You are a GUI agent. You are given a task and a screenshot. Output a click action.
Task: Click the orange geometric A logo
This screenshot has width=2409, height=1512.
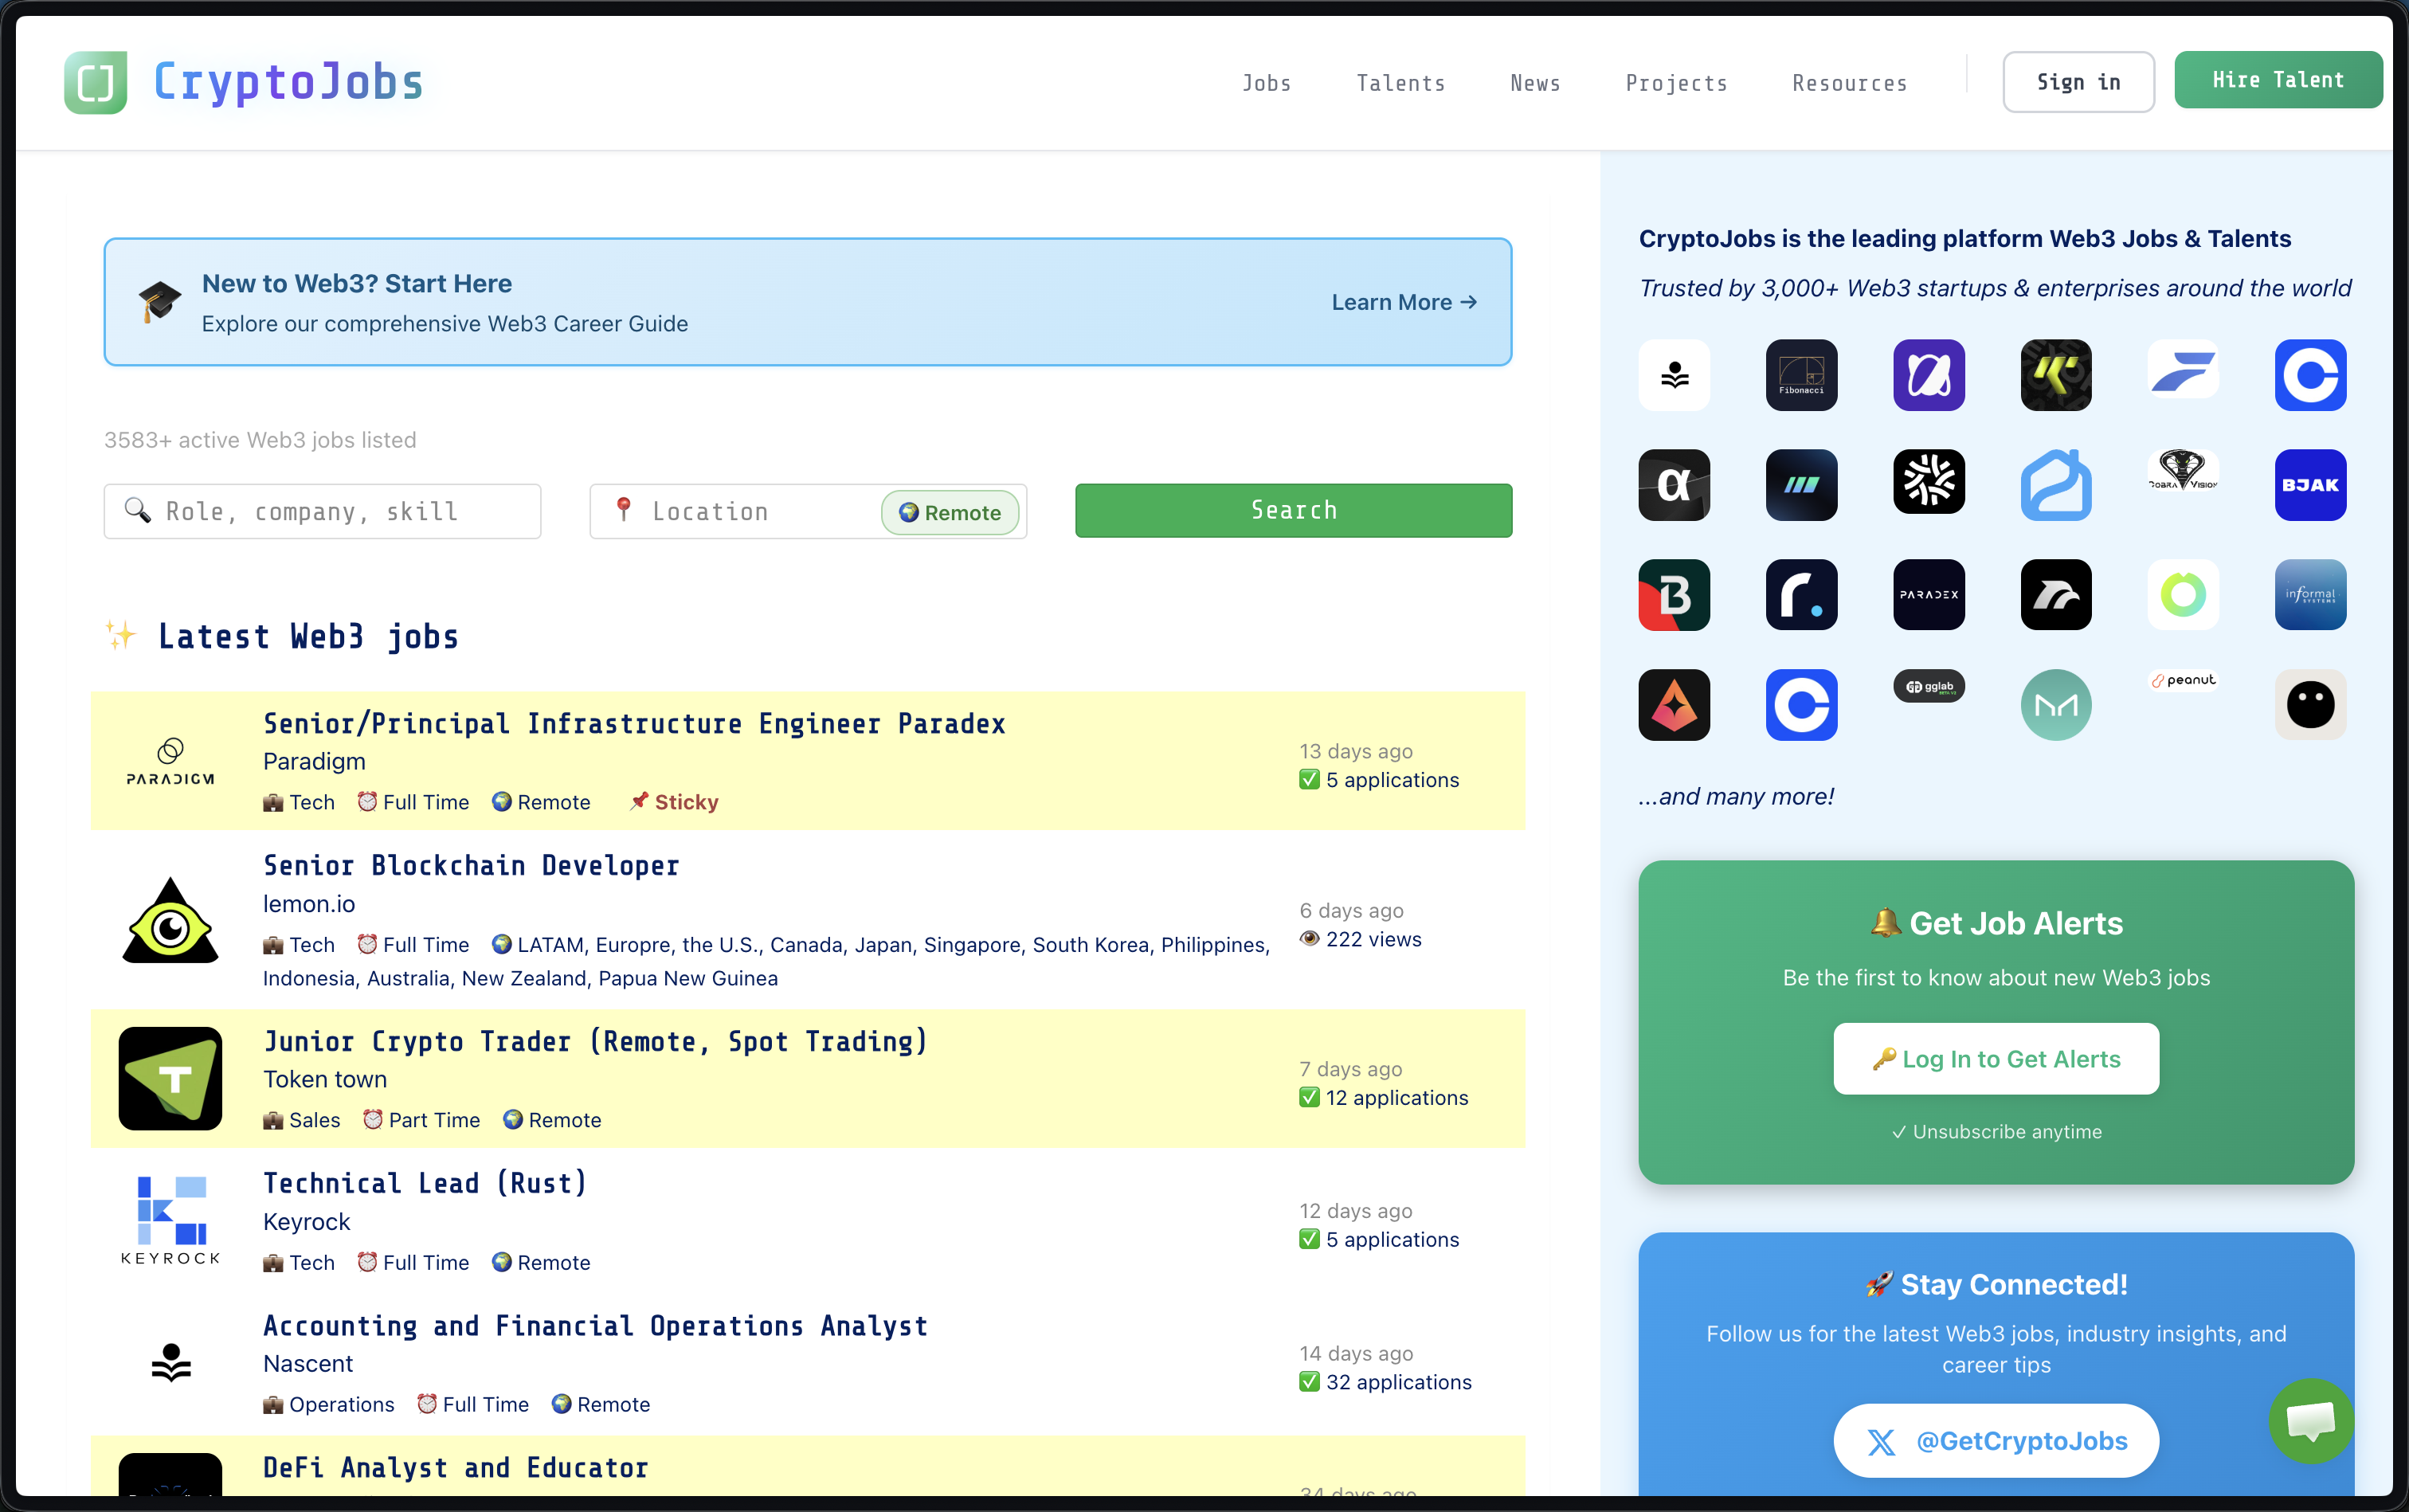point(1674,705)
